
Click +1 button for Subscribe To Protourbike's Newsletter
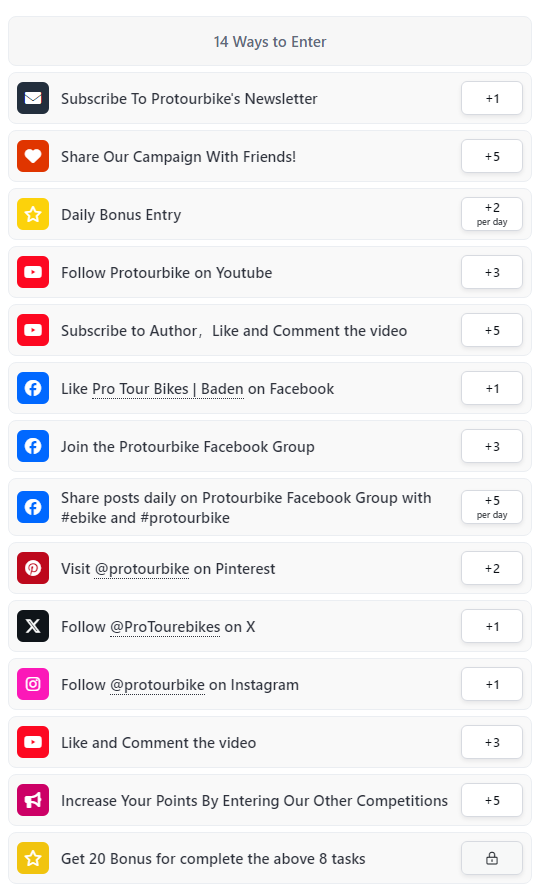(492, 98)
